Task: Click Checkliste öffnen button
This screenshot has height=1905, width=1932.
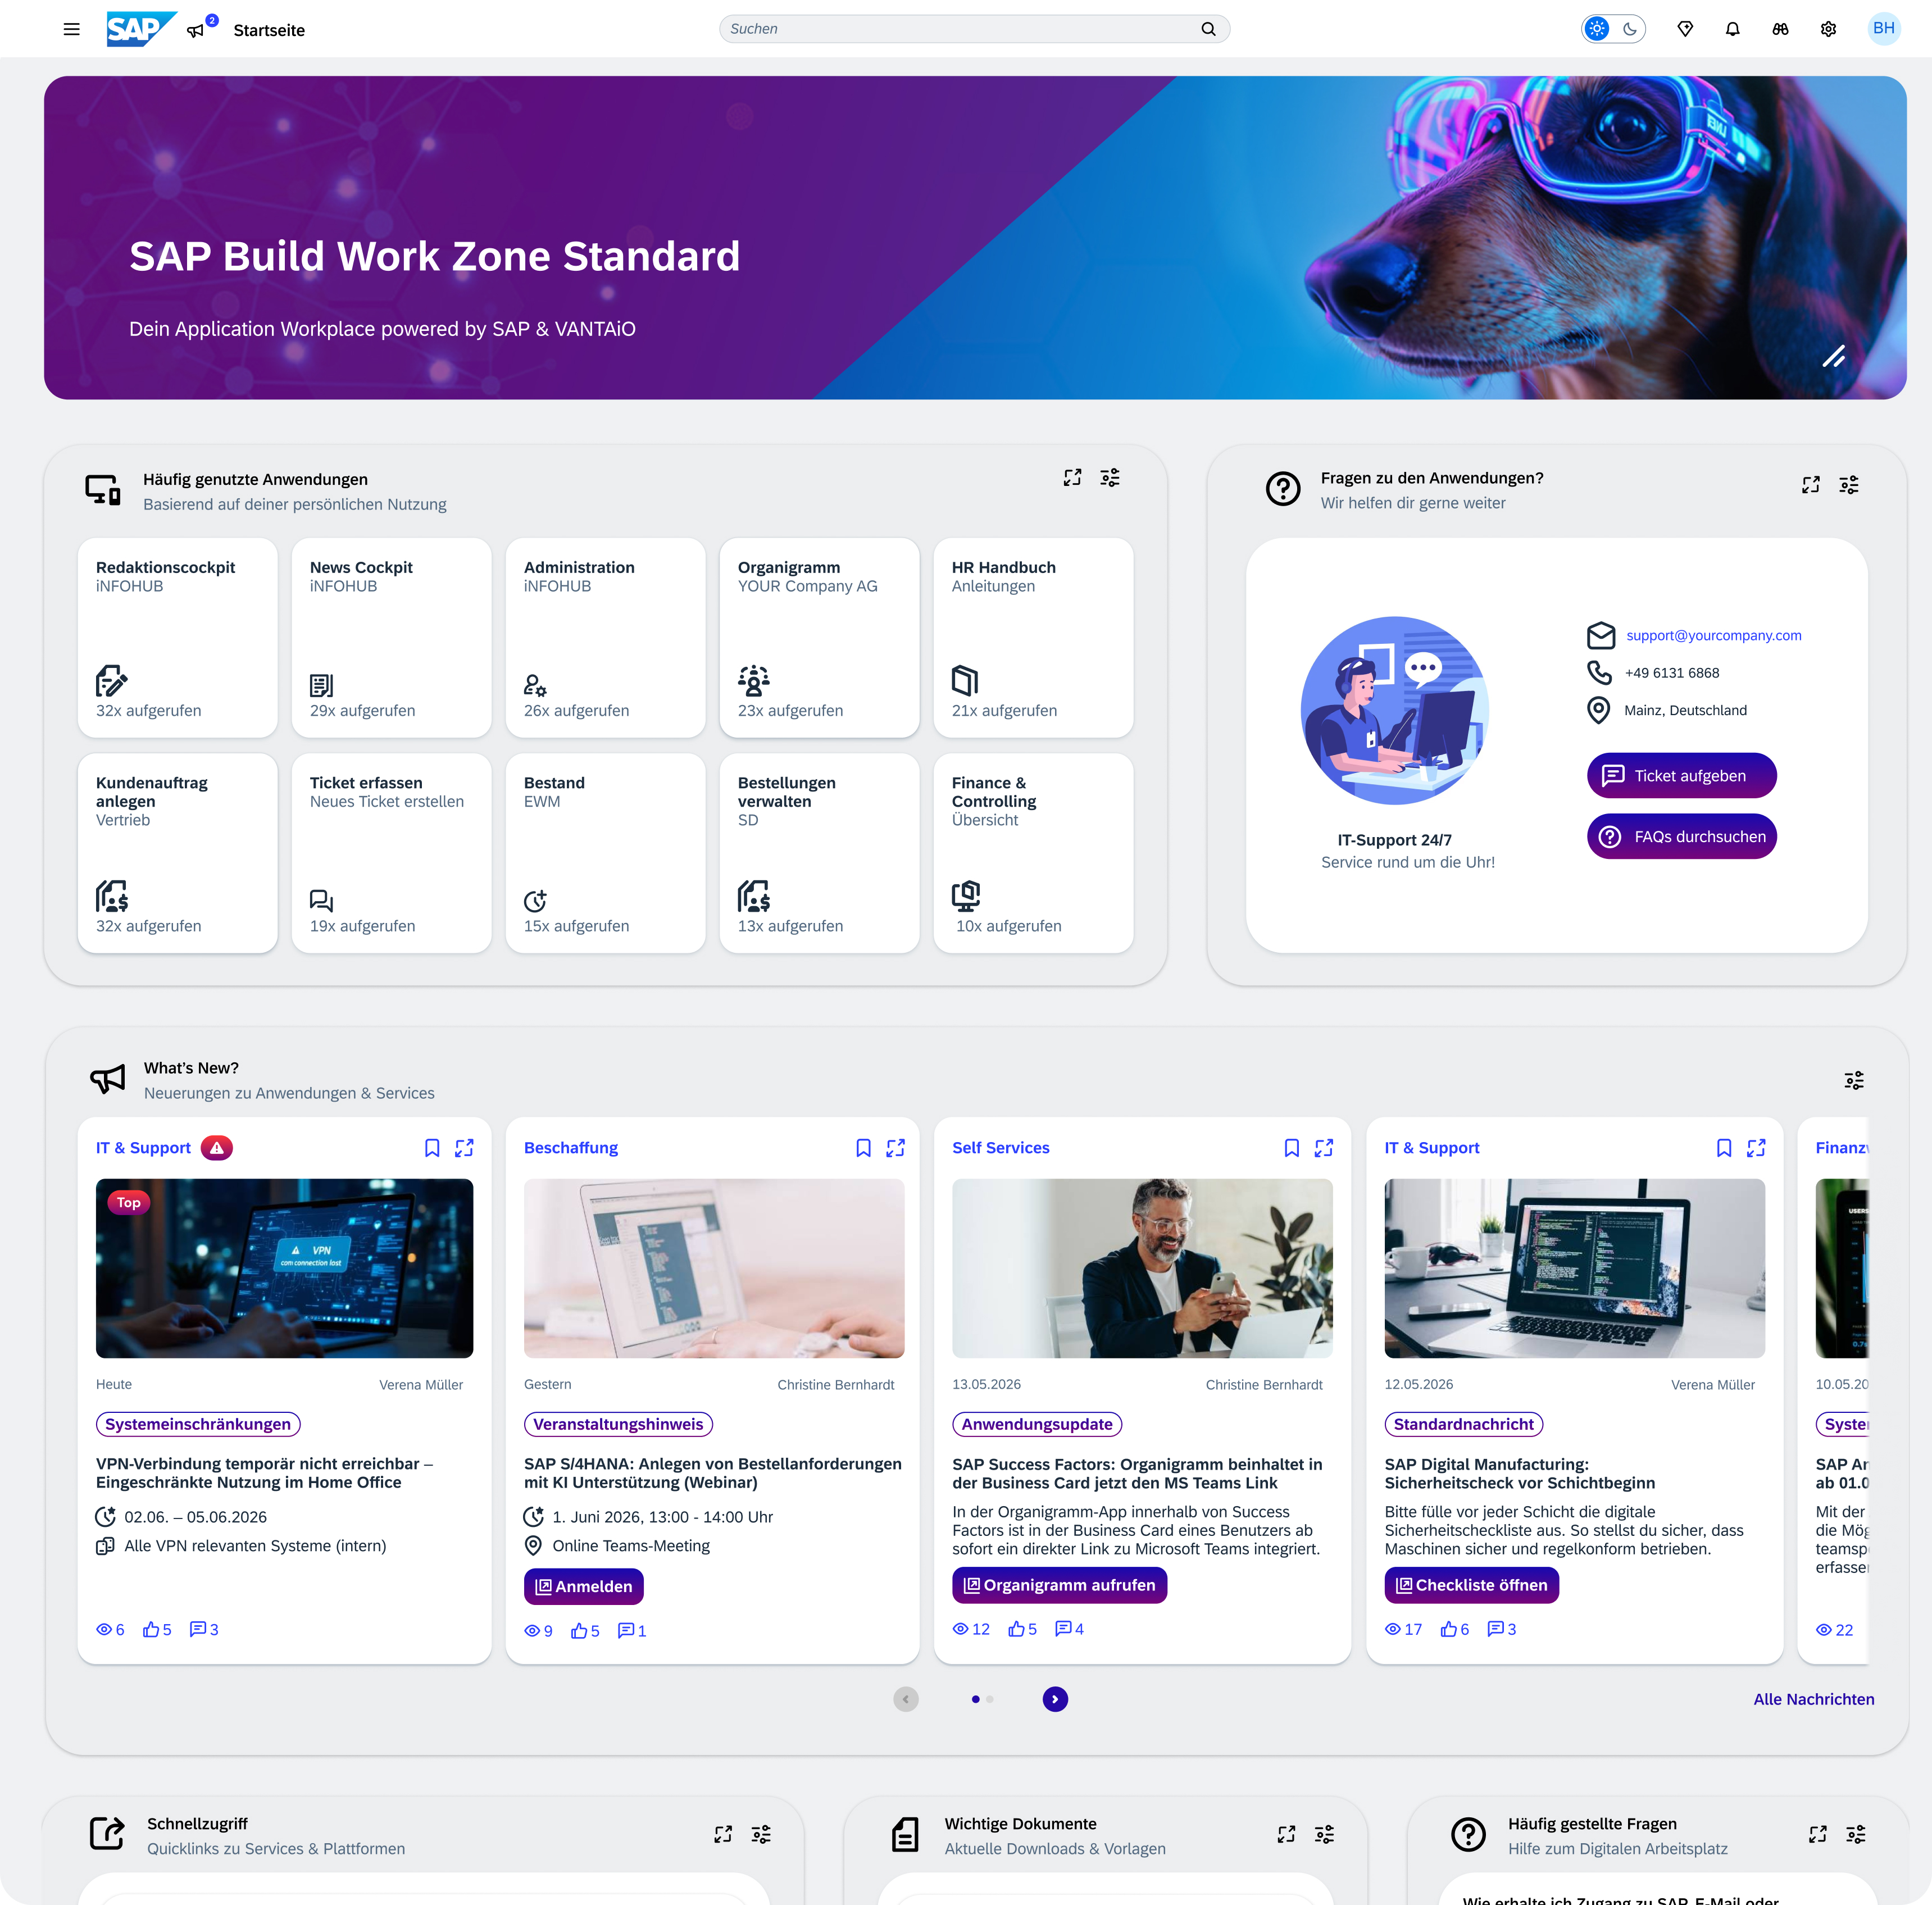Action: (1471, 1585)
